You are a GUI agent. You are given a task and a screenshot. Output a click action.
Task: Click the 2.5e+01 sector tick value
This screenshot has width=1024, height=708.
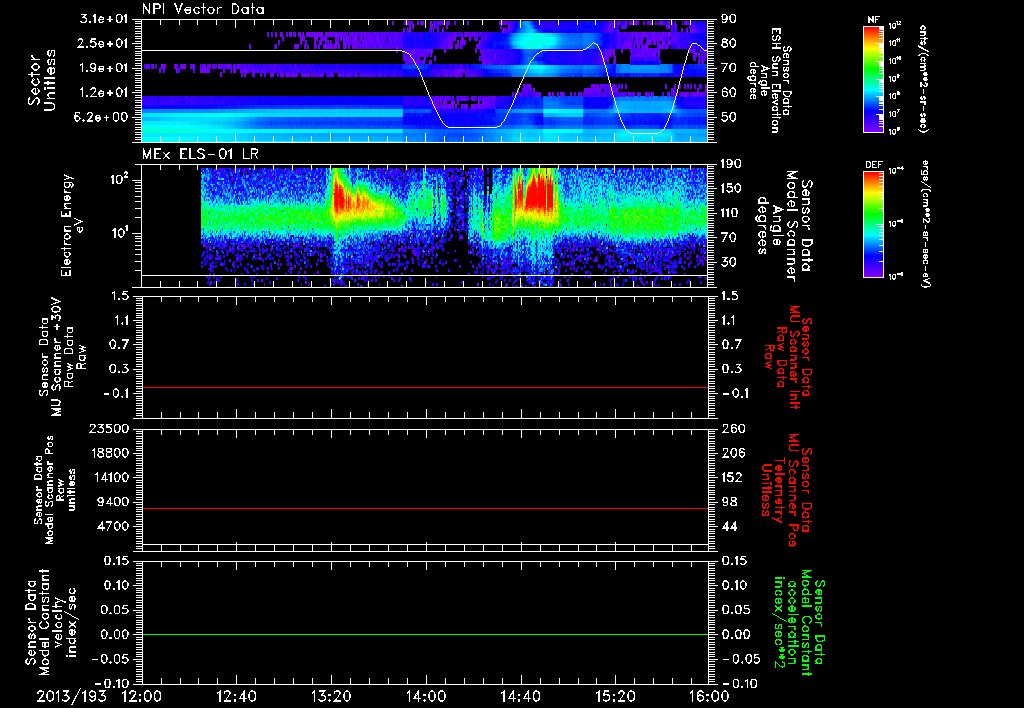104,43
